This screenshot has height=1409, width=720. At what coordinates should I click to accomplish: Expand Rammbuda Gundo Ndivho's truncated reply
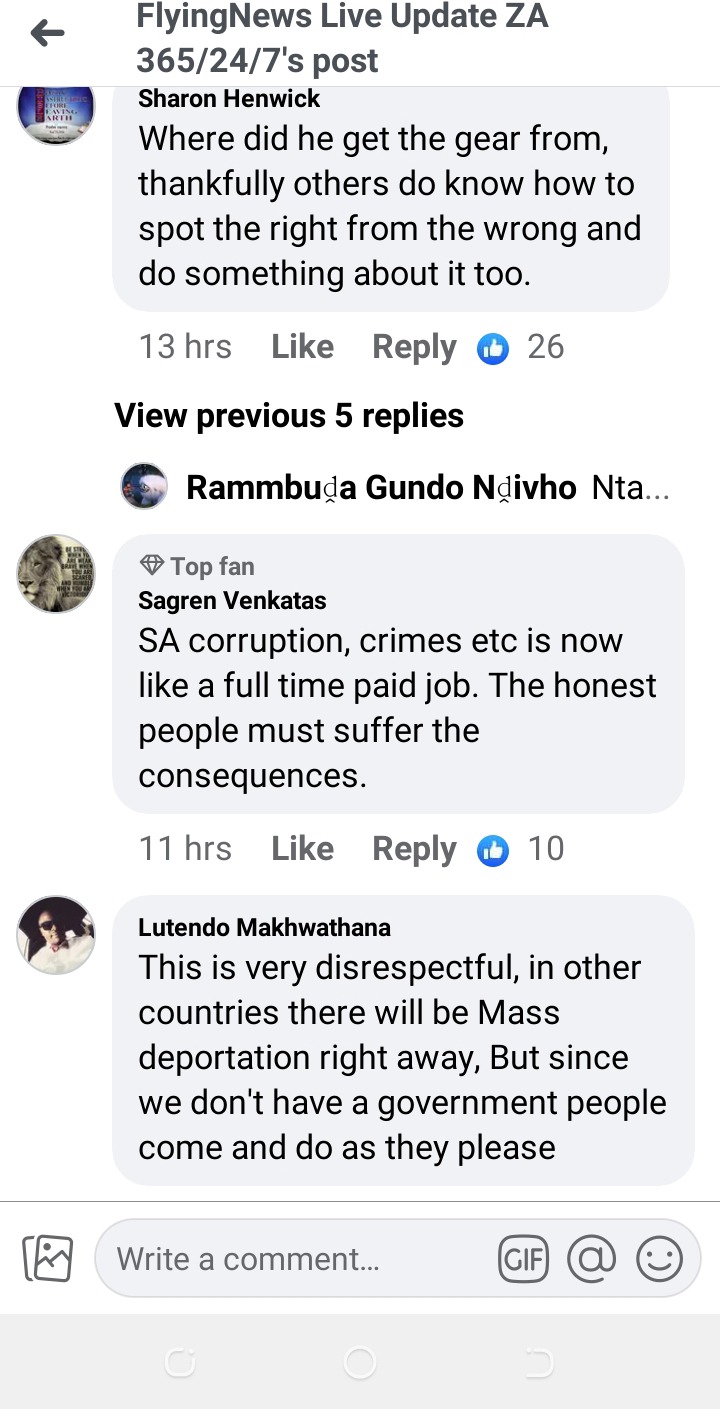pyautogui.click(x=630, y=488)
